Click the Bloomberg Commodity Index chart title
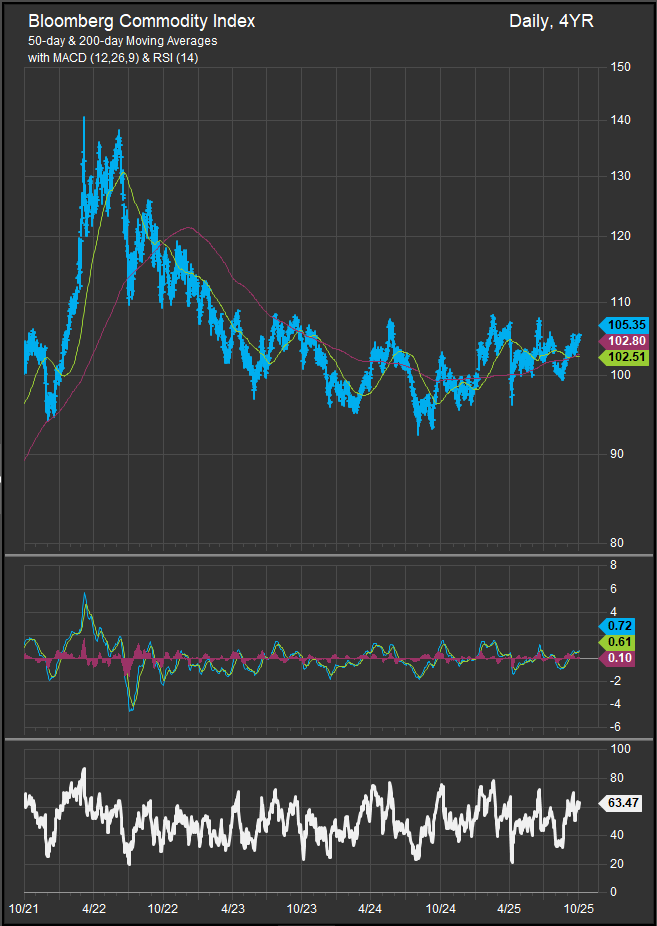The height and width of the screenshot is (926, 657). coord(141,21)
